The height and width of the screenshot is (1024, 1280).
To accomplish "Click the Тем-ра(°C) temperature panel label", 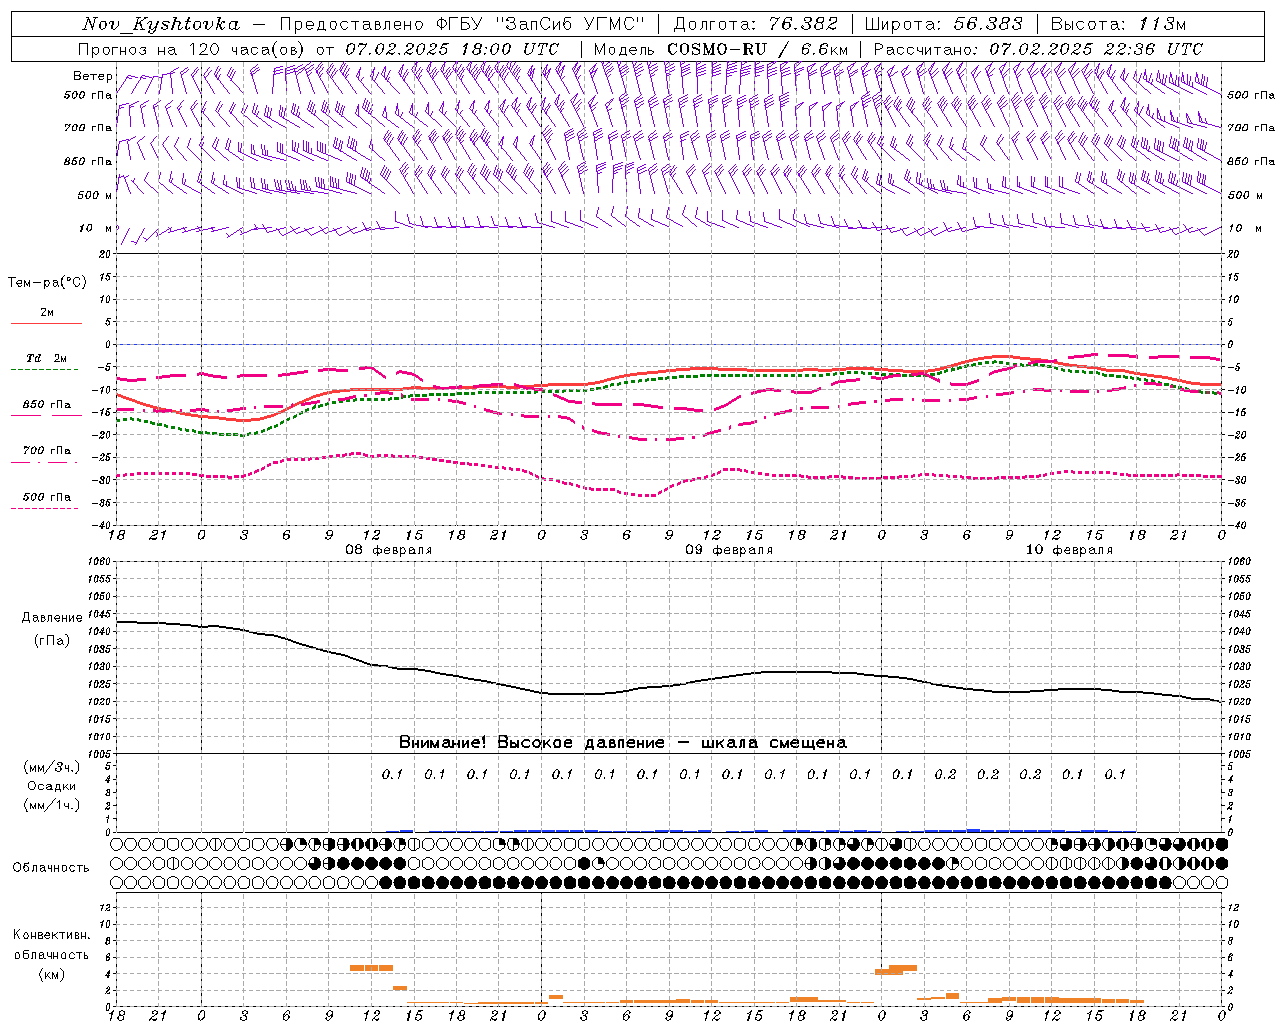I will pyautogui.click(x=47, y=283).
